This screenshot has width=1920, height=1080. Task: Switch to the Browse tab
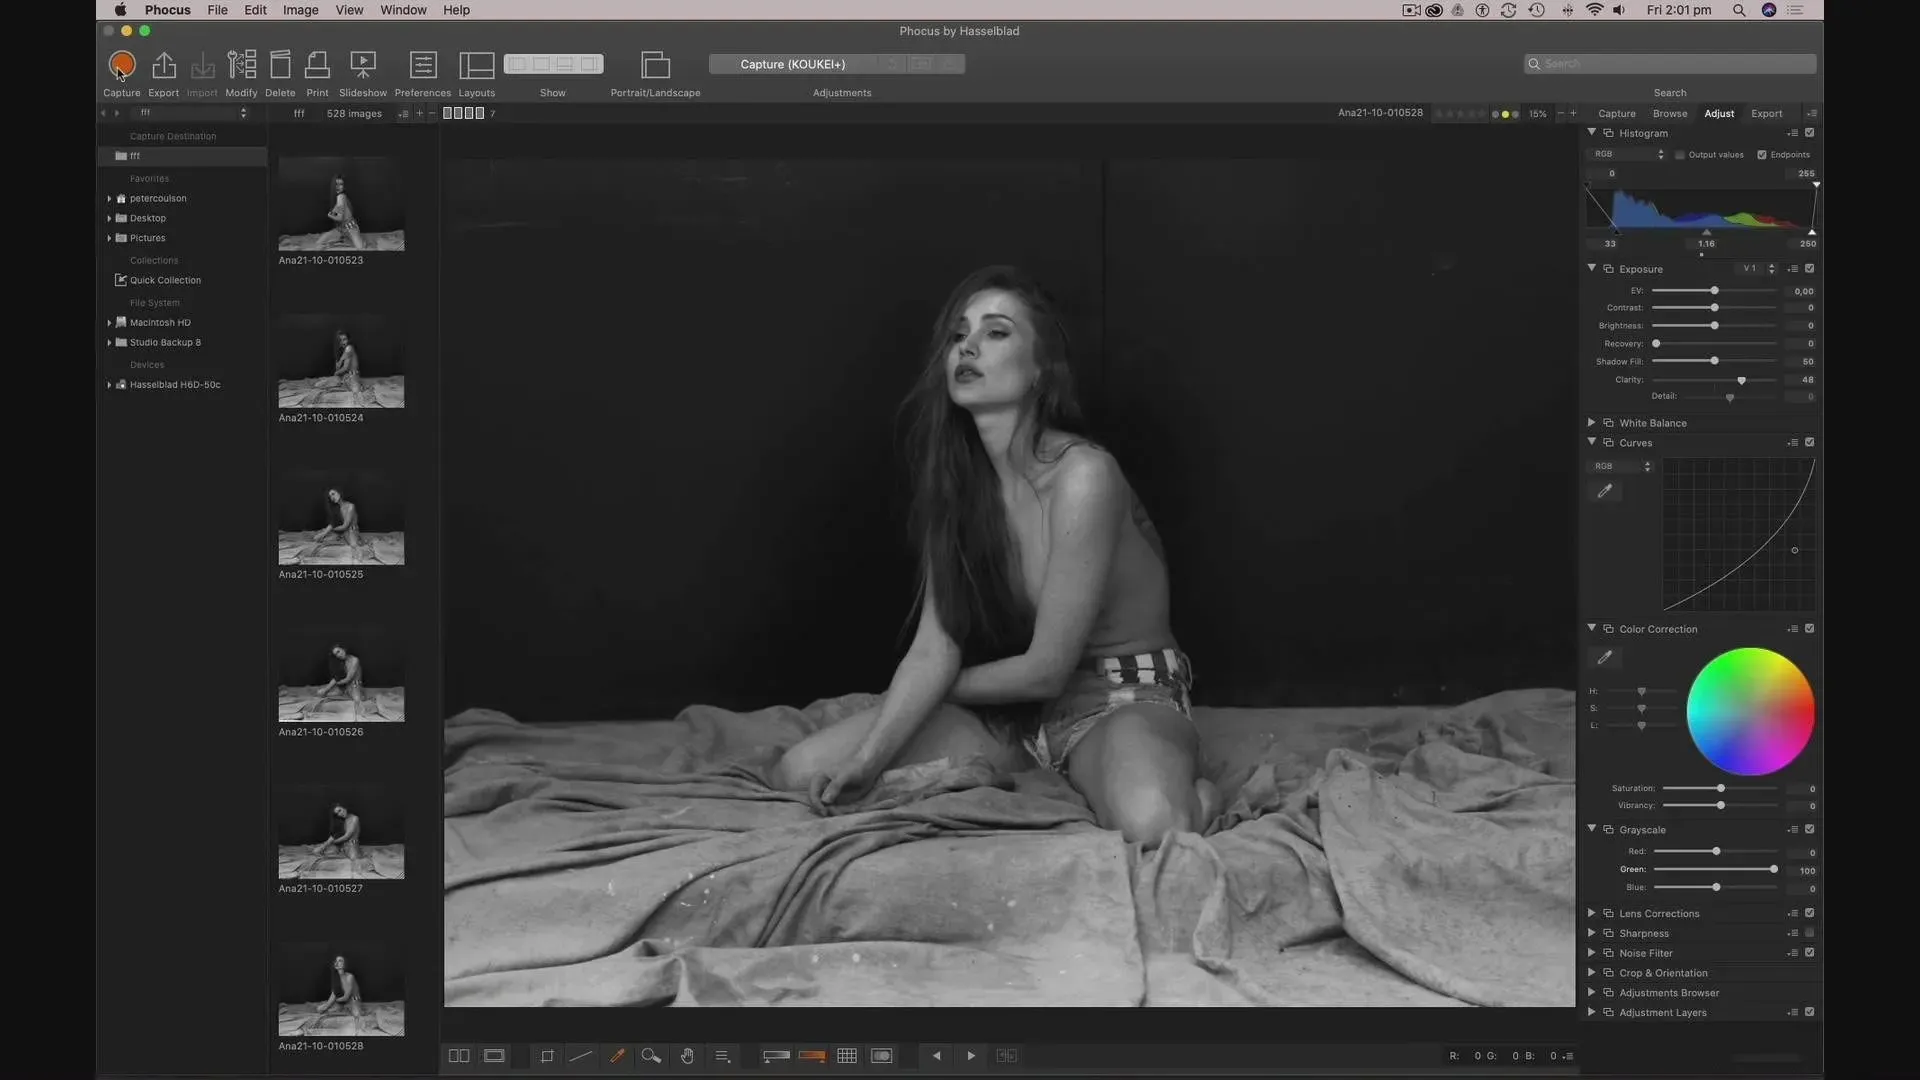click(1669, 114)
